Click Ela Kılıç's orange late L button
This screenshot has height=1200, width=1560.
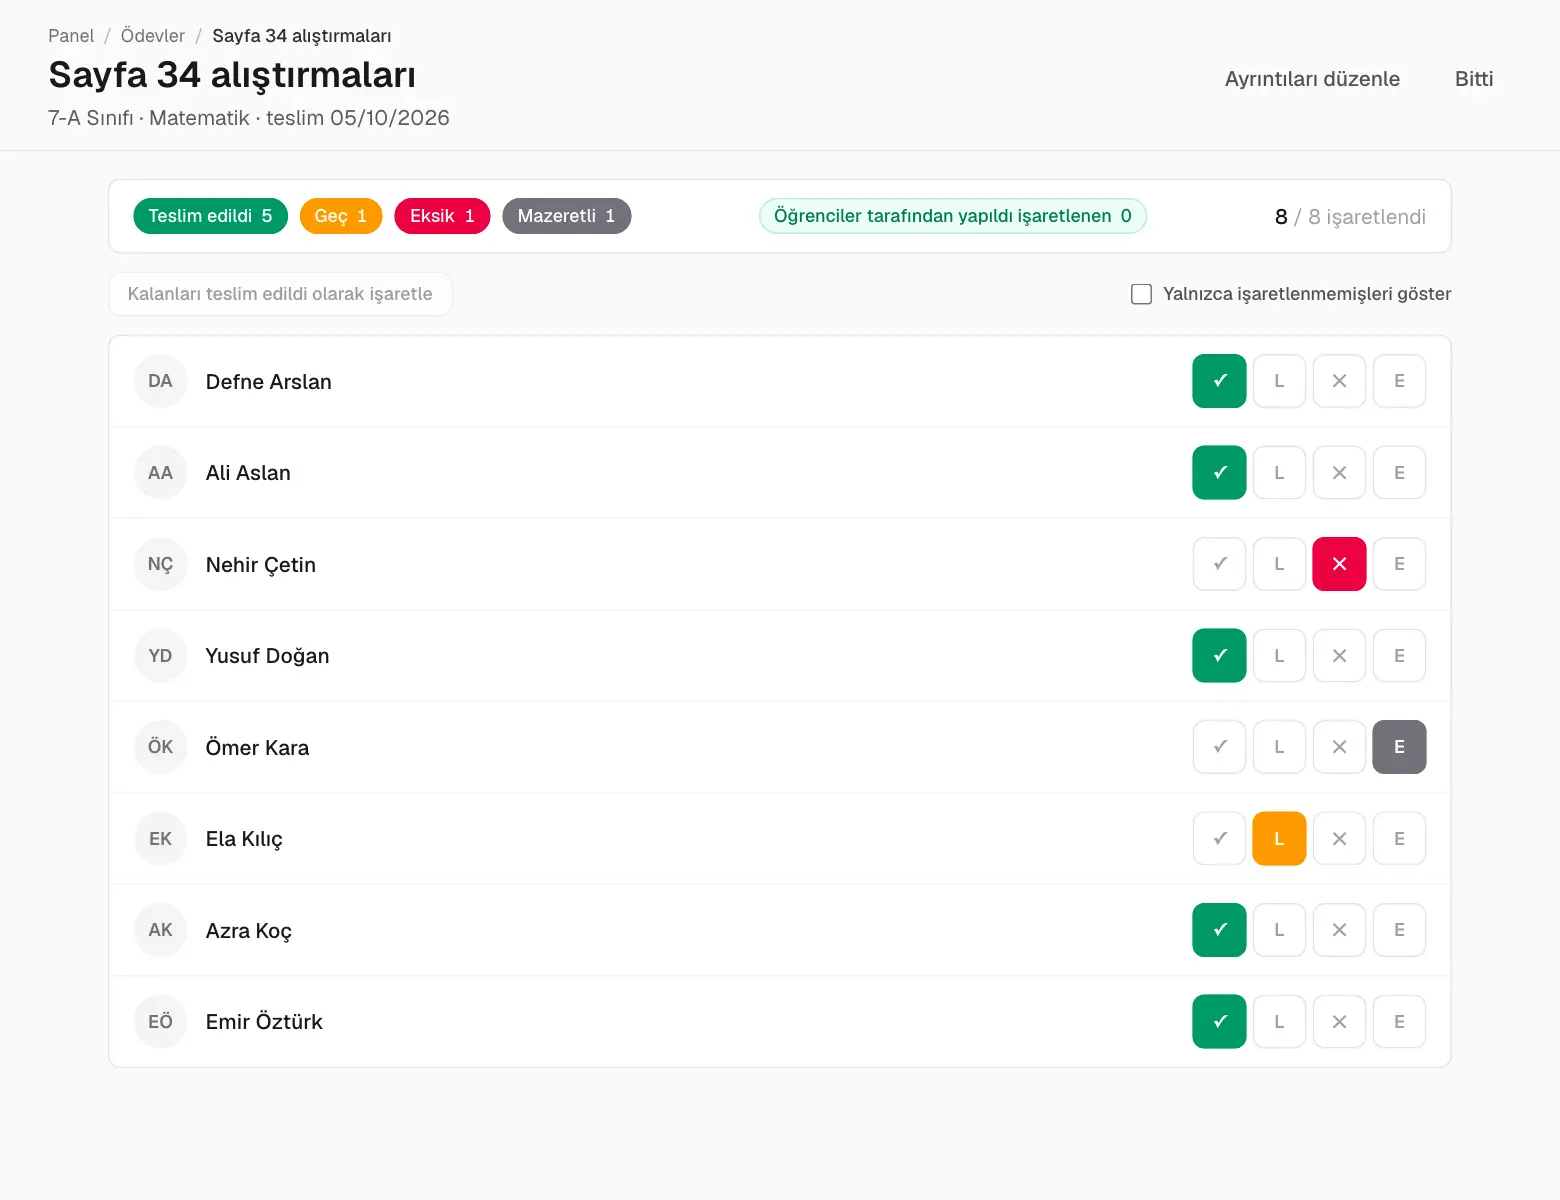point(1279,839)
